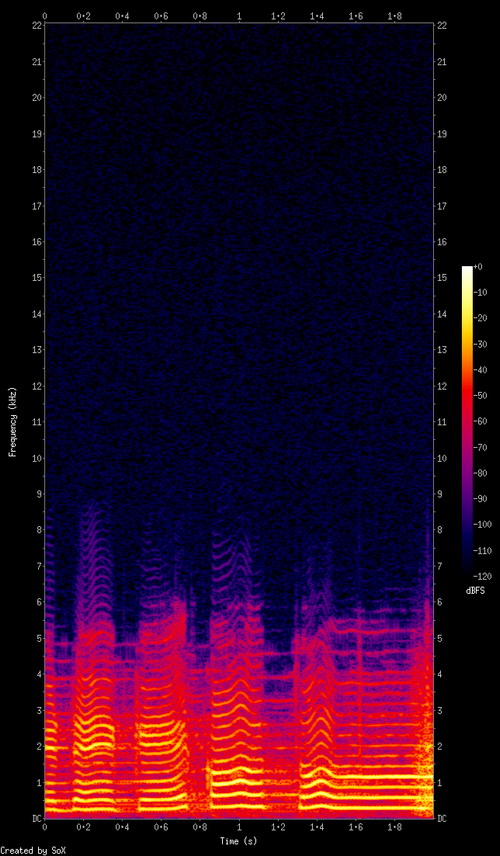Click '0.2' on the top time axis

pos(84,17)
